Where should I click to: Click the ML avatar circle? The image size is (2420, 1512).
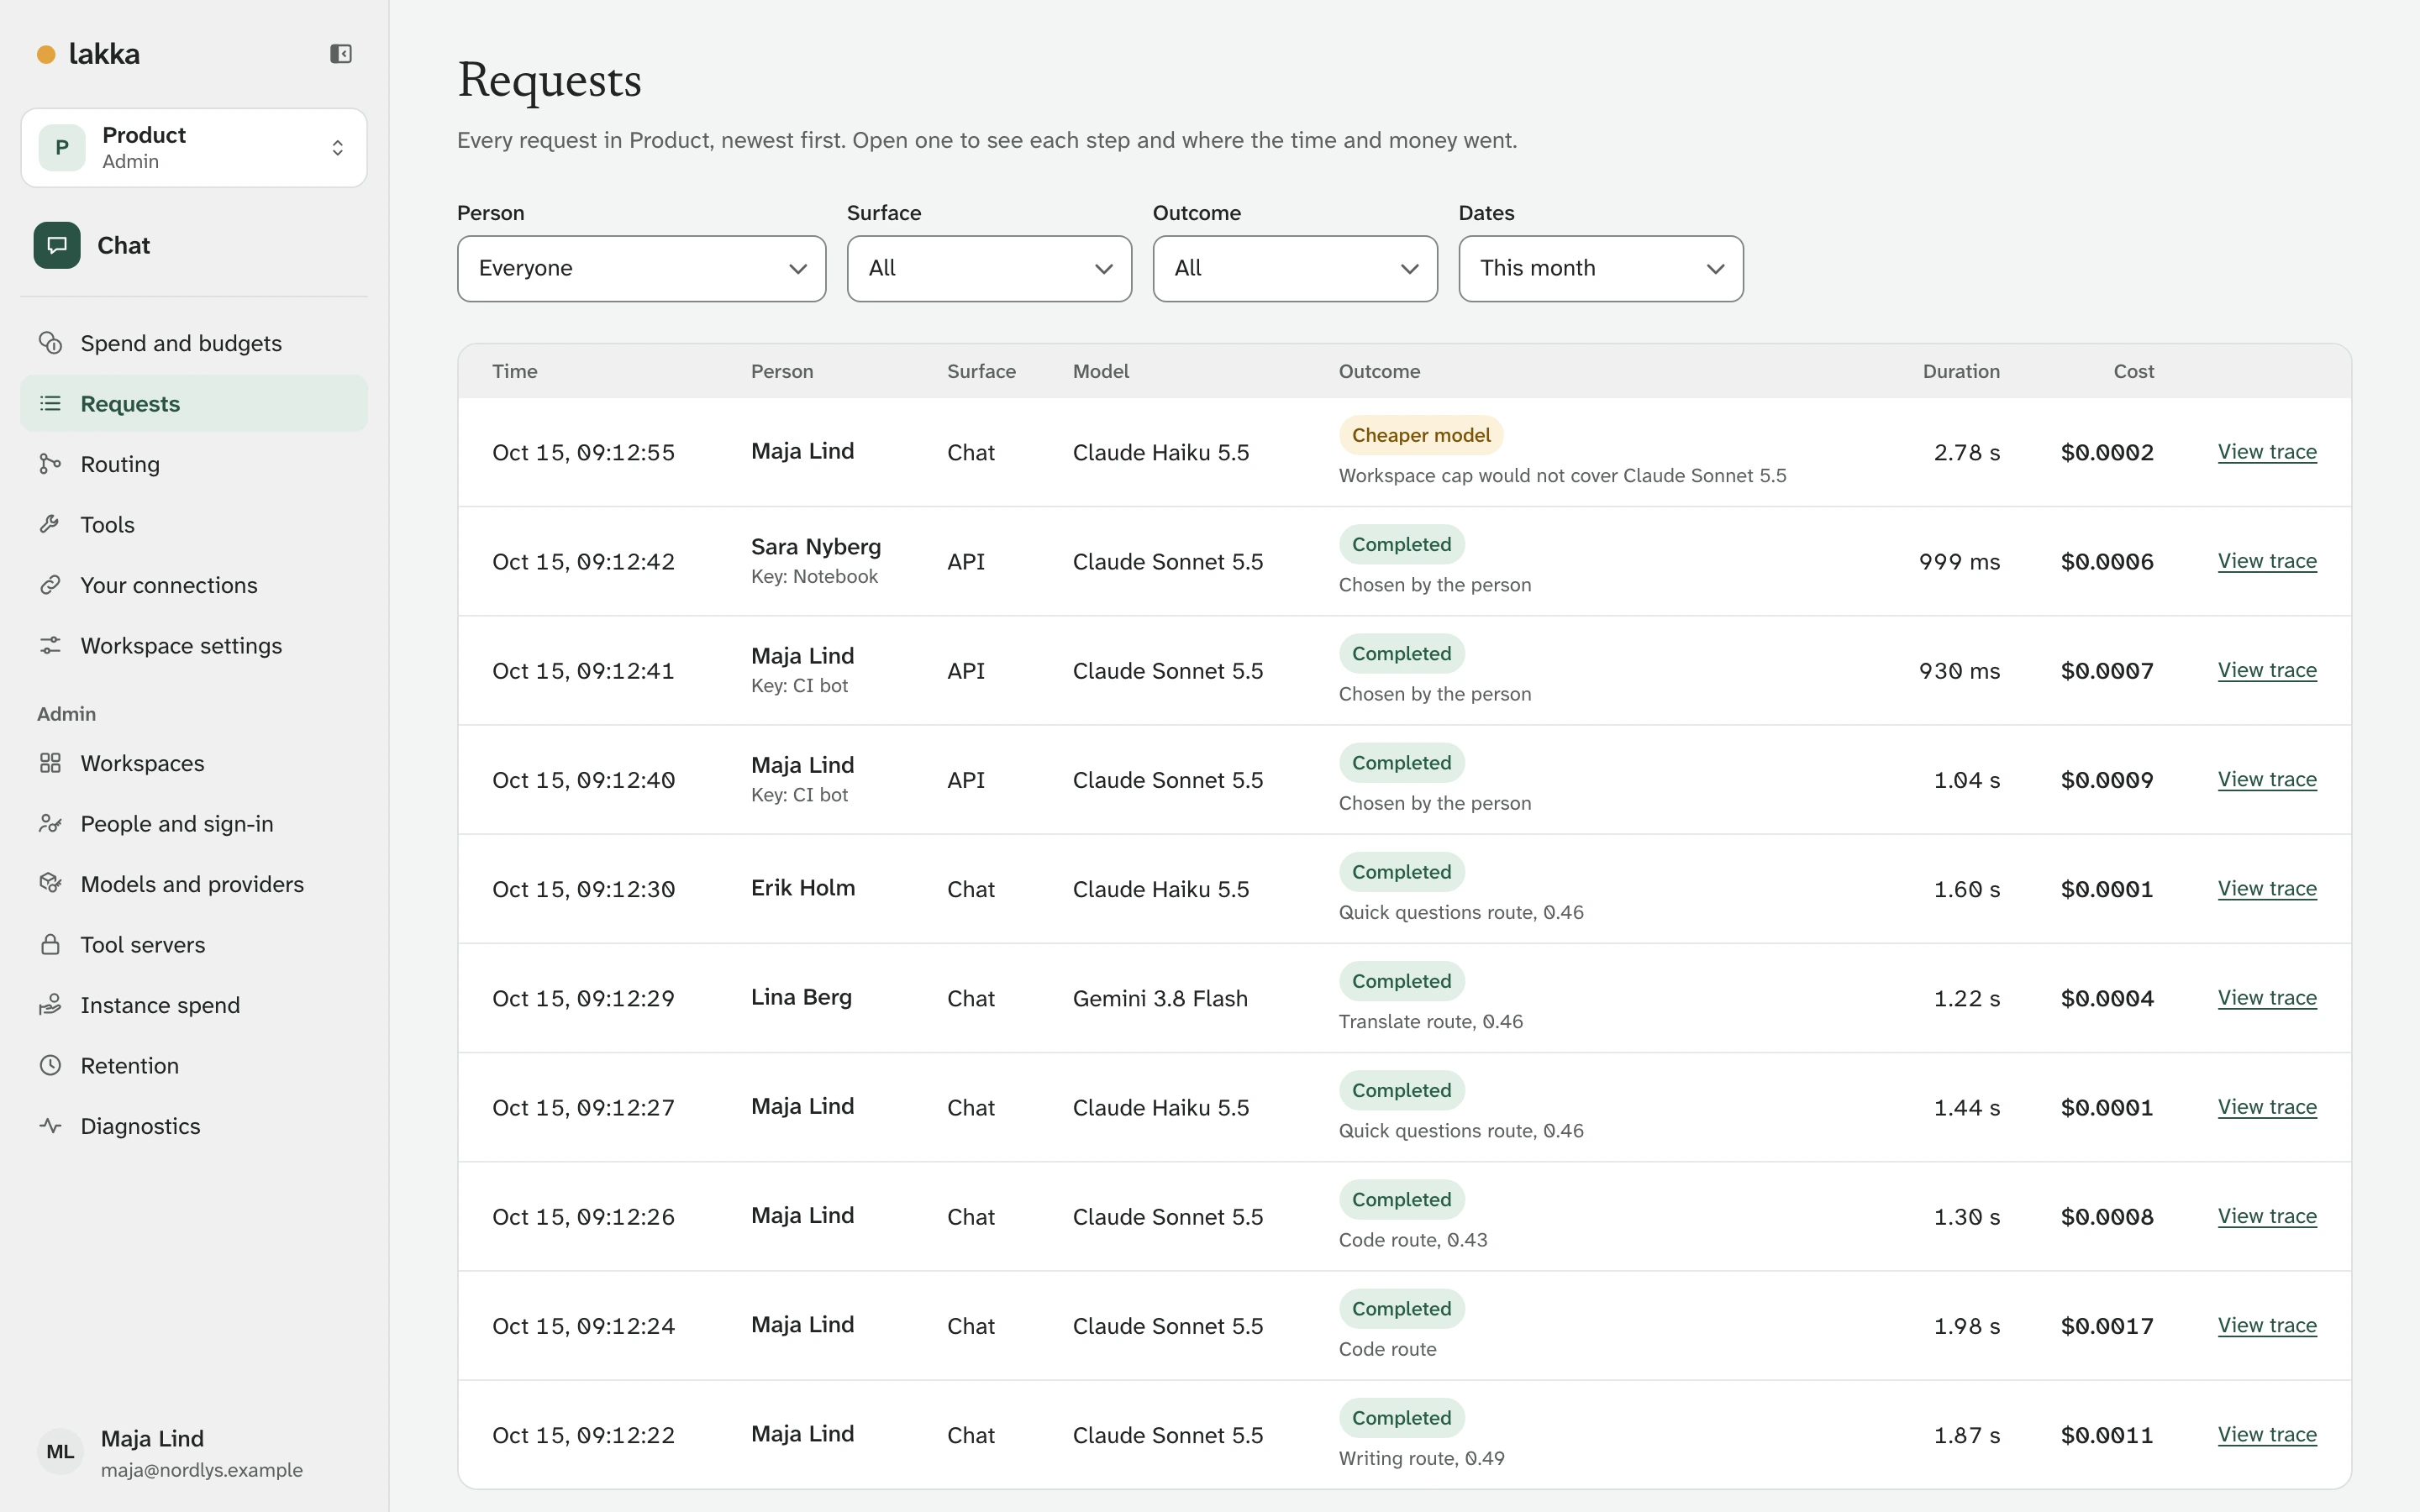(x=60, y=1452)
